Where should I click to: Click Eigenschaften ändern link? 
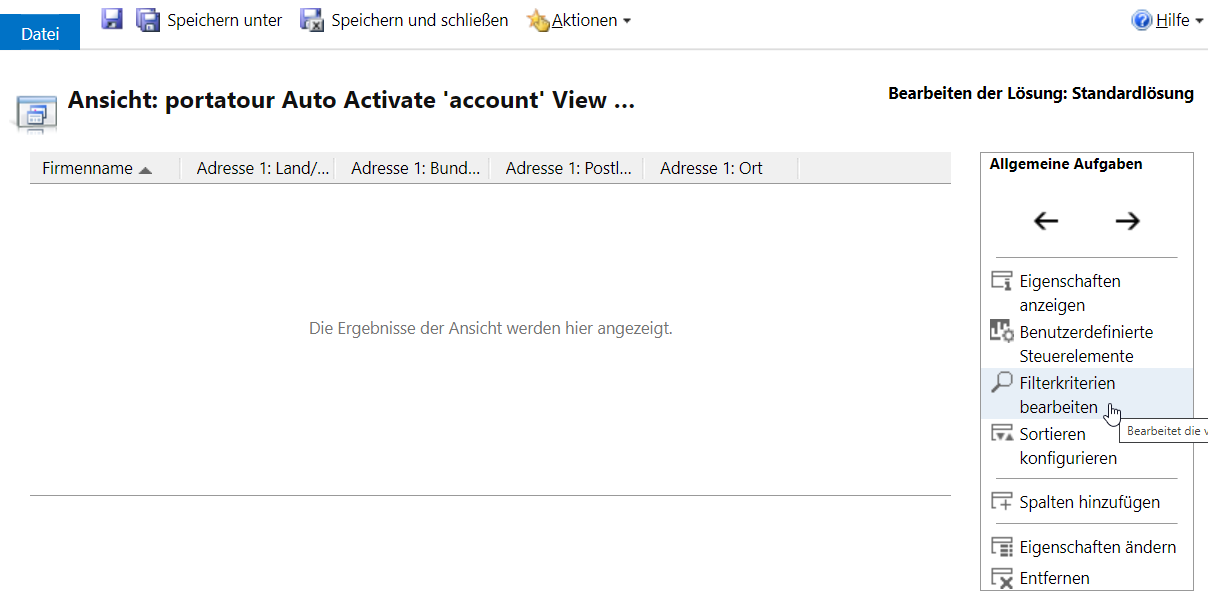click(1098, 547)
